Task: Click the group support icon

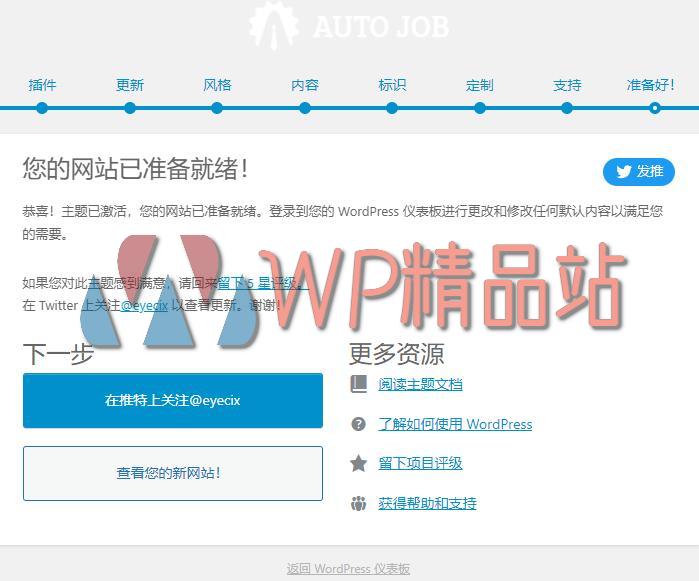Action: click(358, 503)
